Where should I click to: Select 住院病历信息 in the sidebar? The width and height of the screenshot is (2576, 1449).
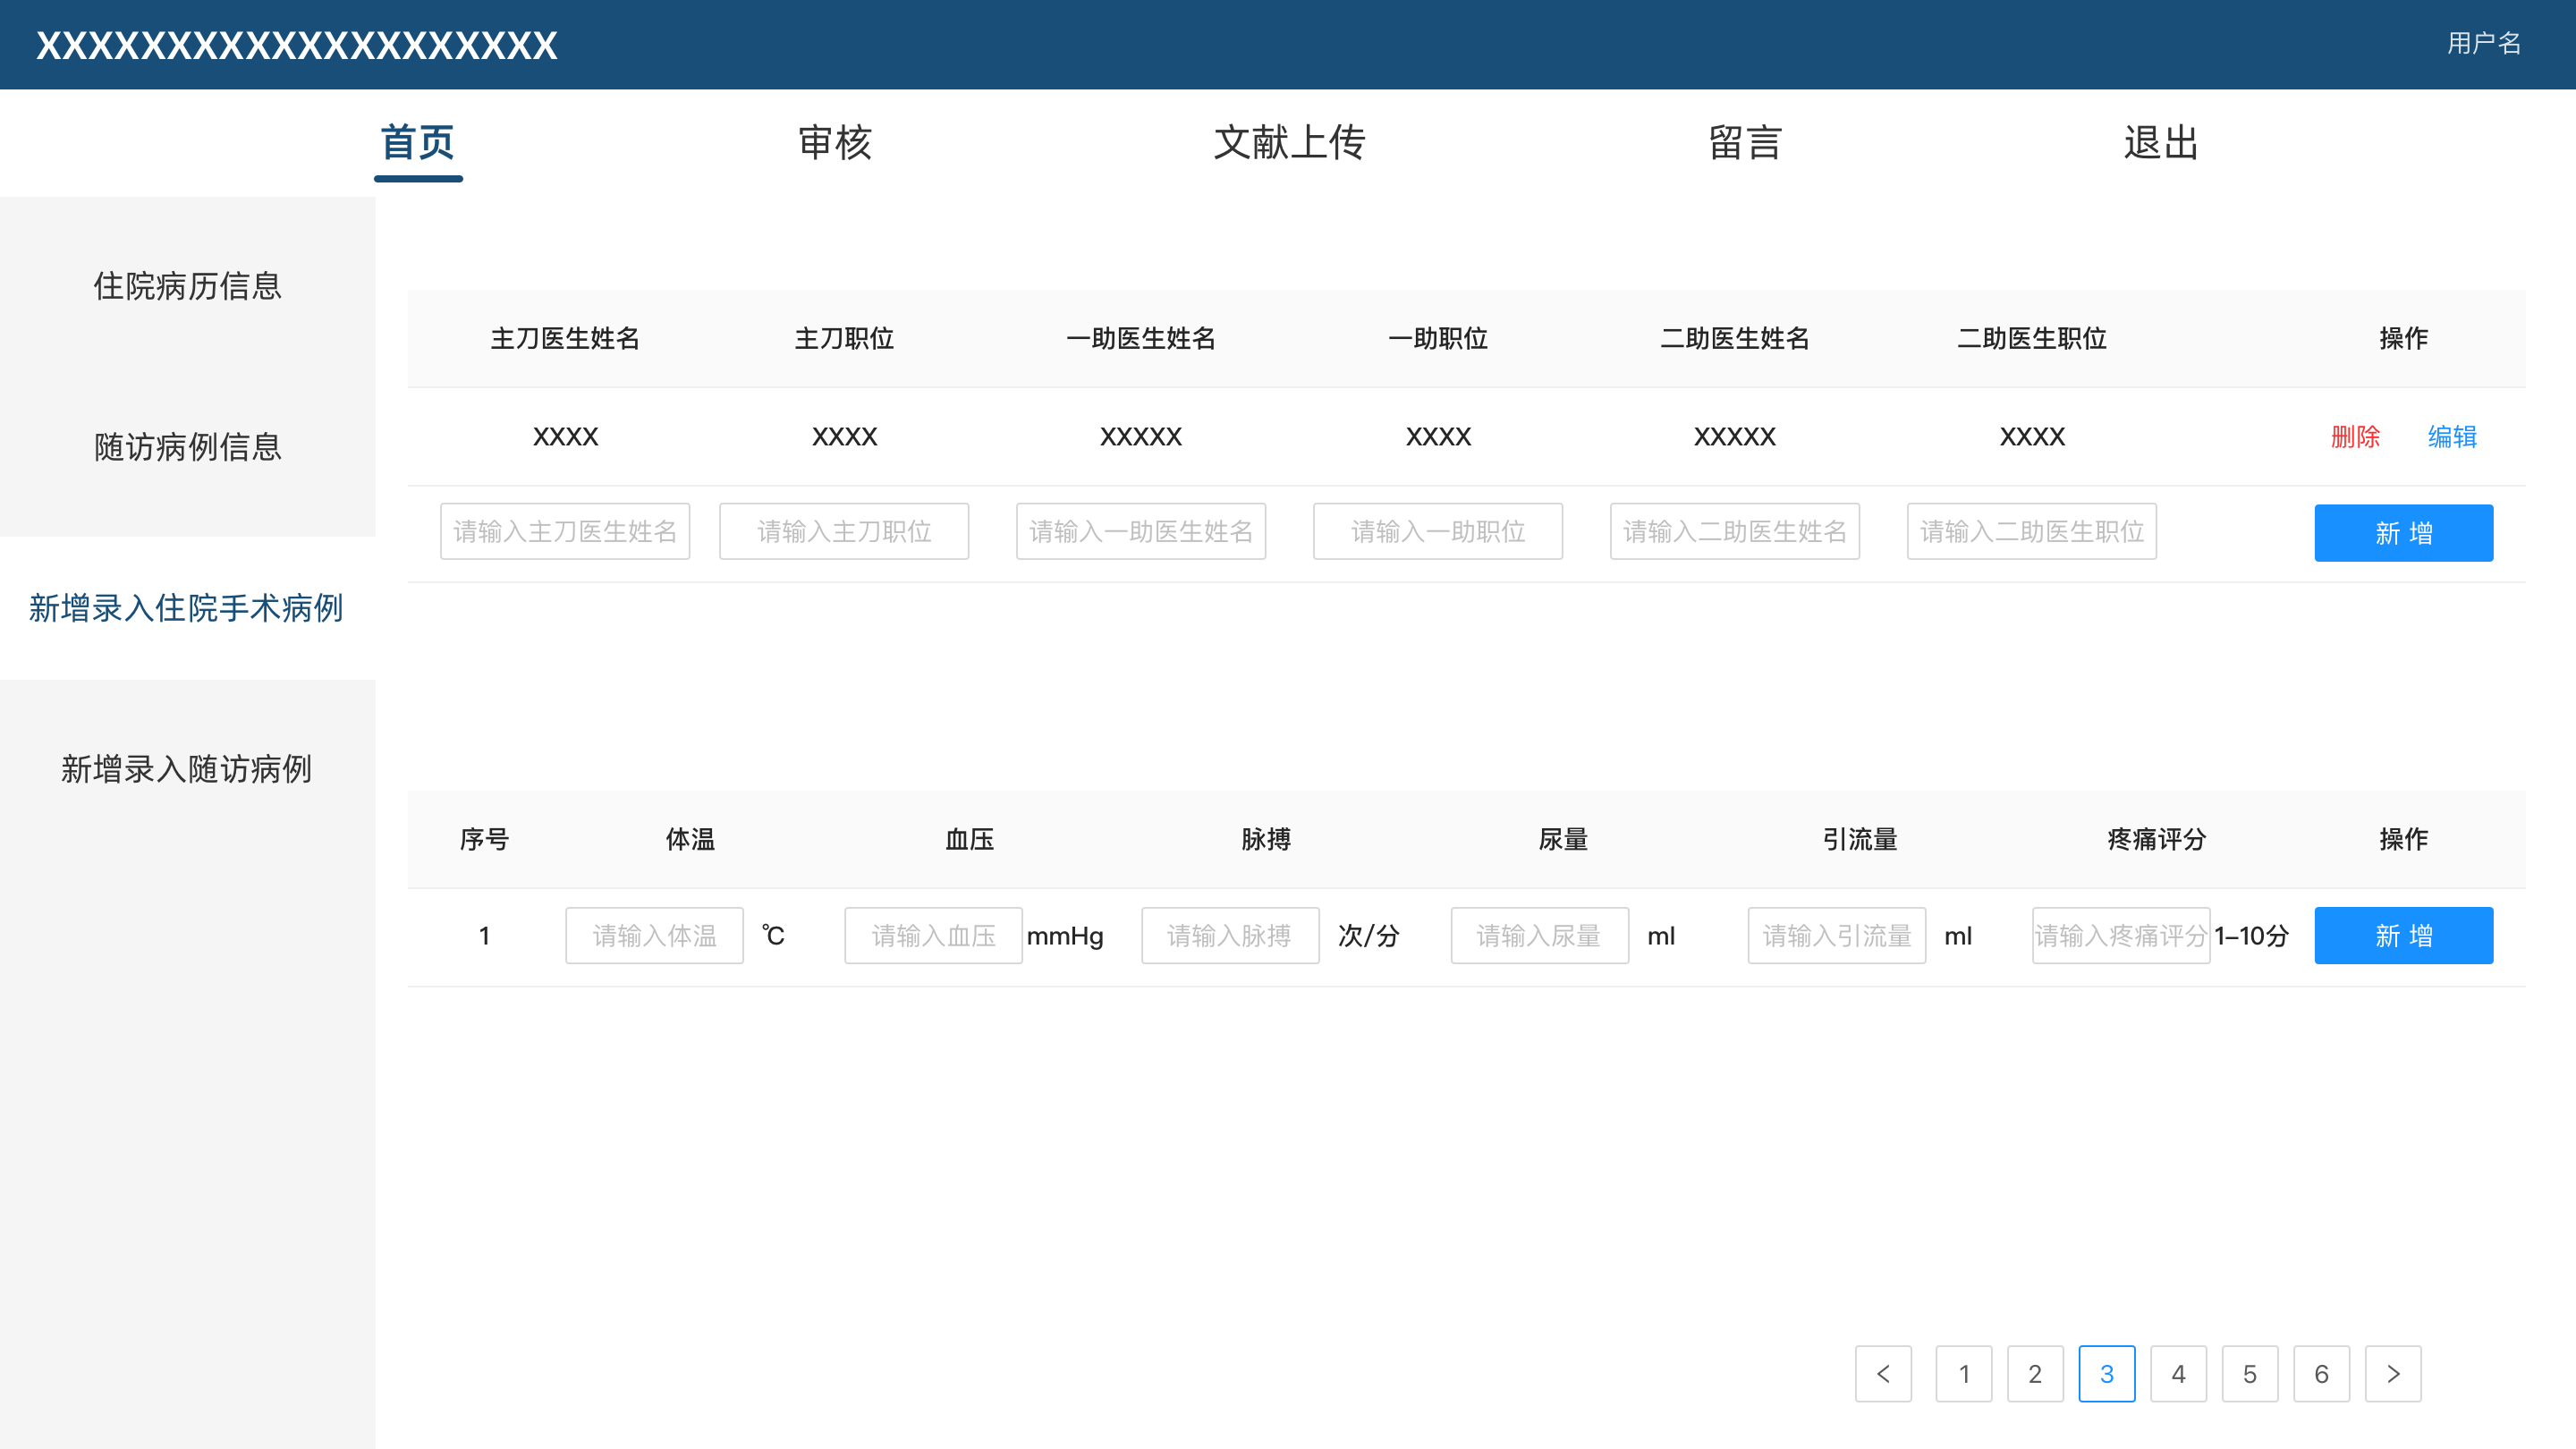188,286
